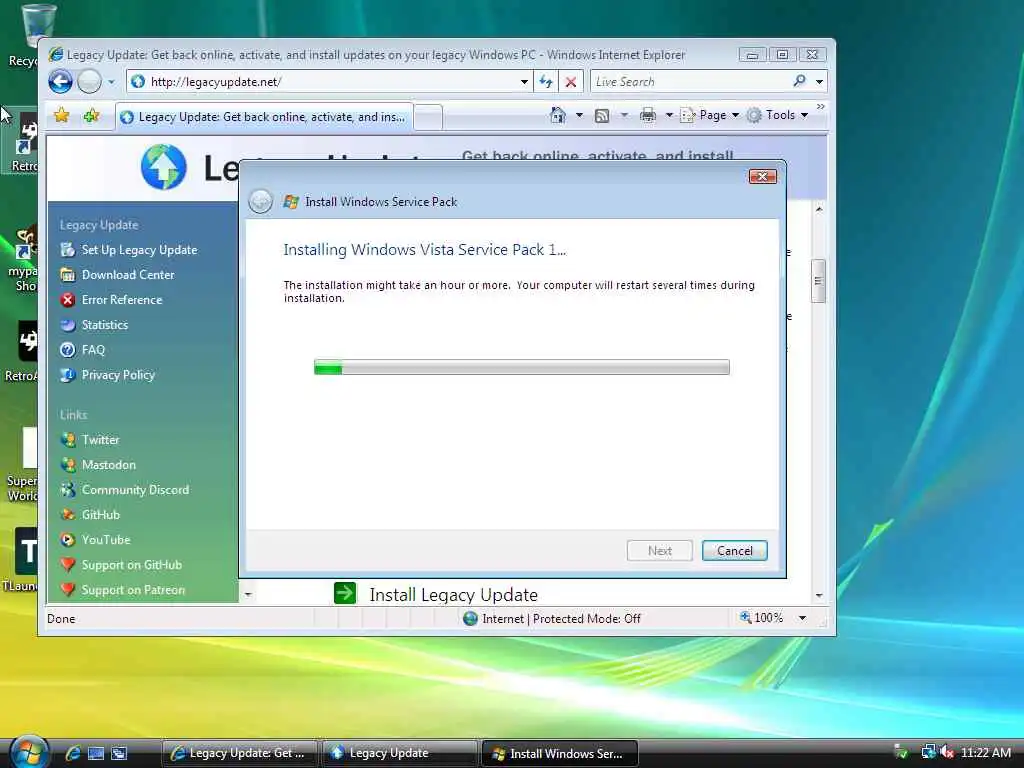The width and height of the screenshot is (1024, 768).
Task: Click the Live Search input field
Action: click(691, 82)
